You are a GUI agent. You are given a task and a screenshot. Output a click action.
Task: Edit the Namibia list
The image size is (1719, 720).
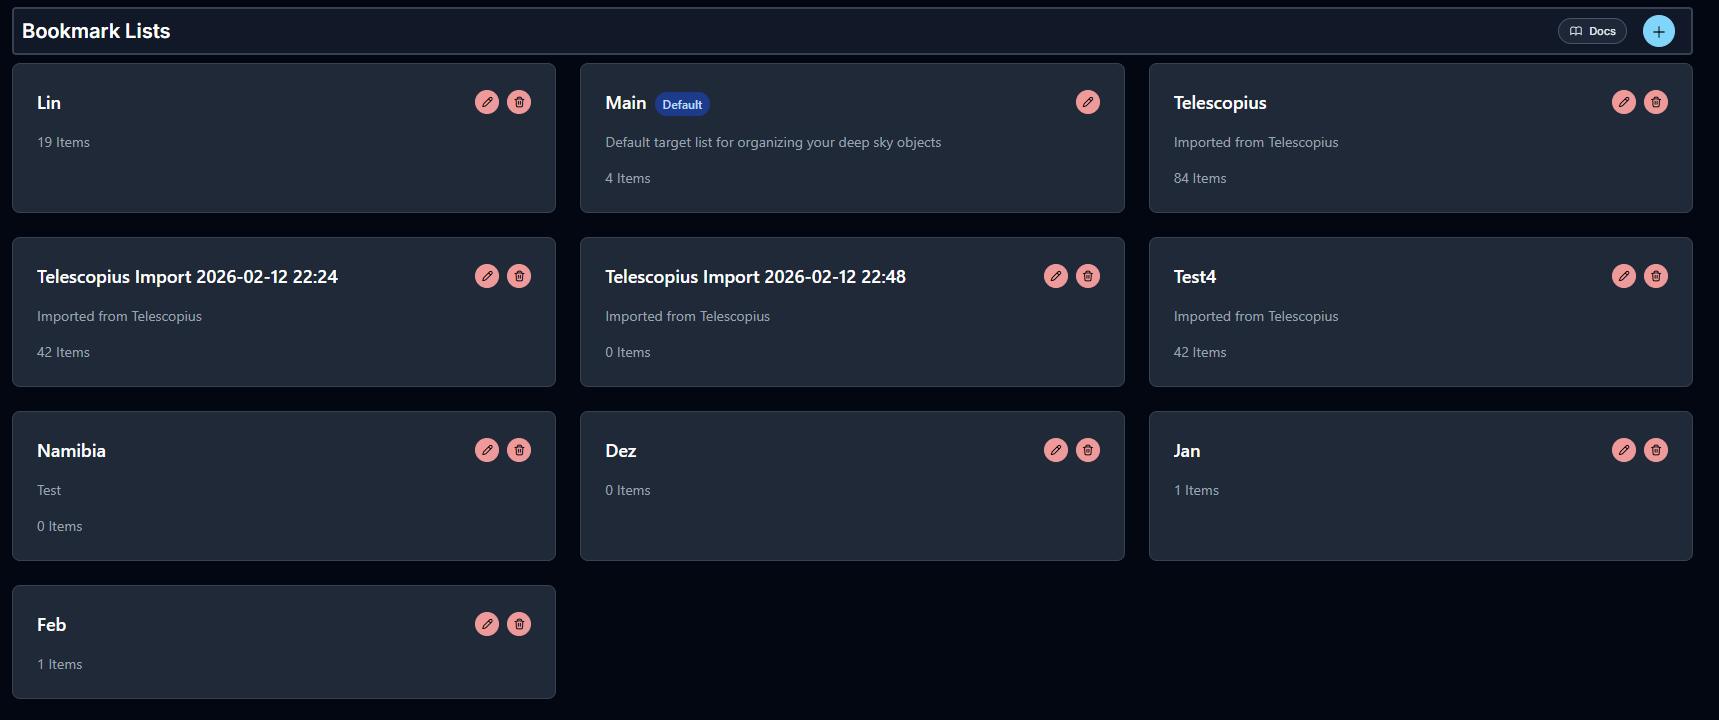pos(487,450)
